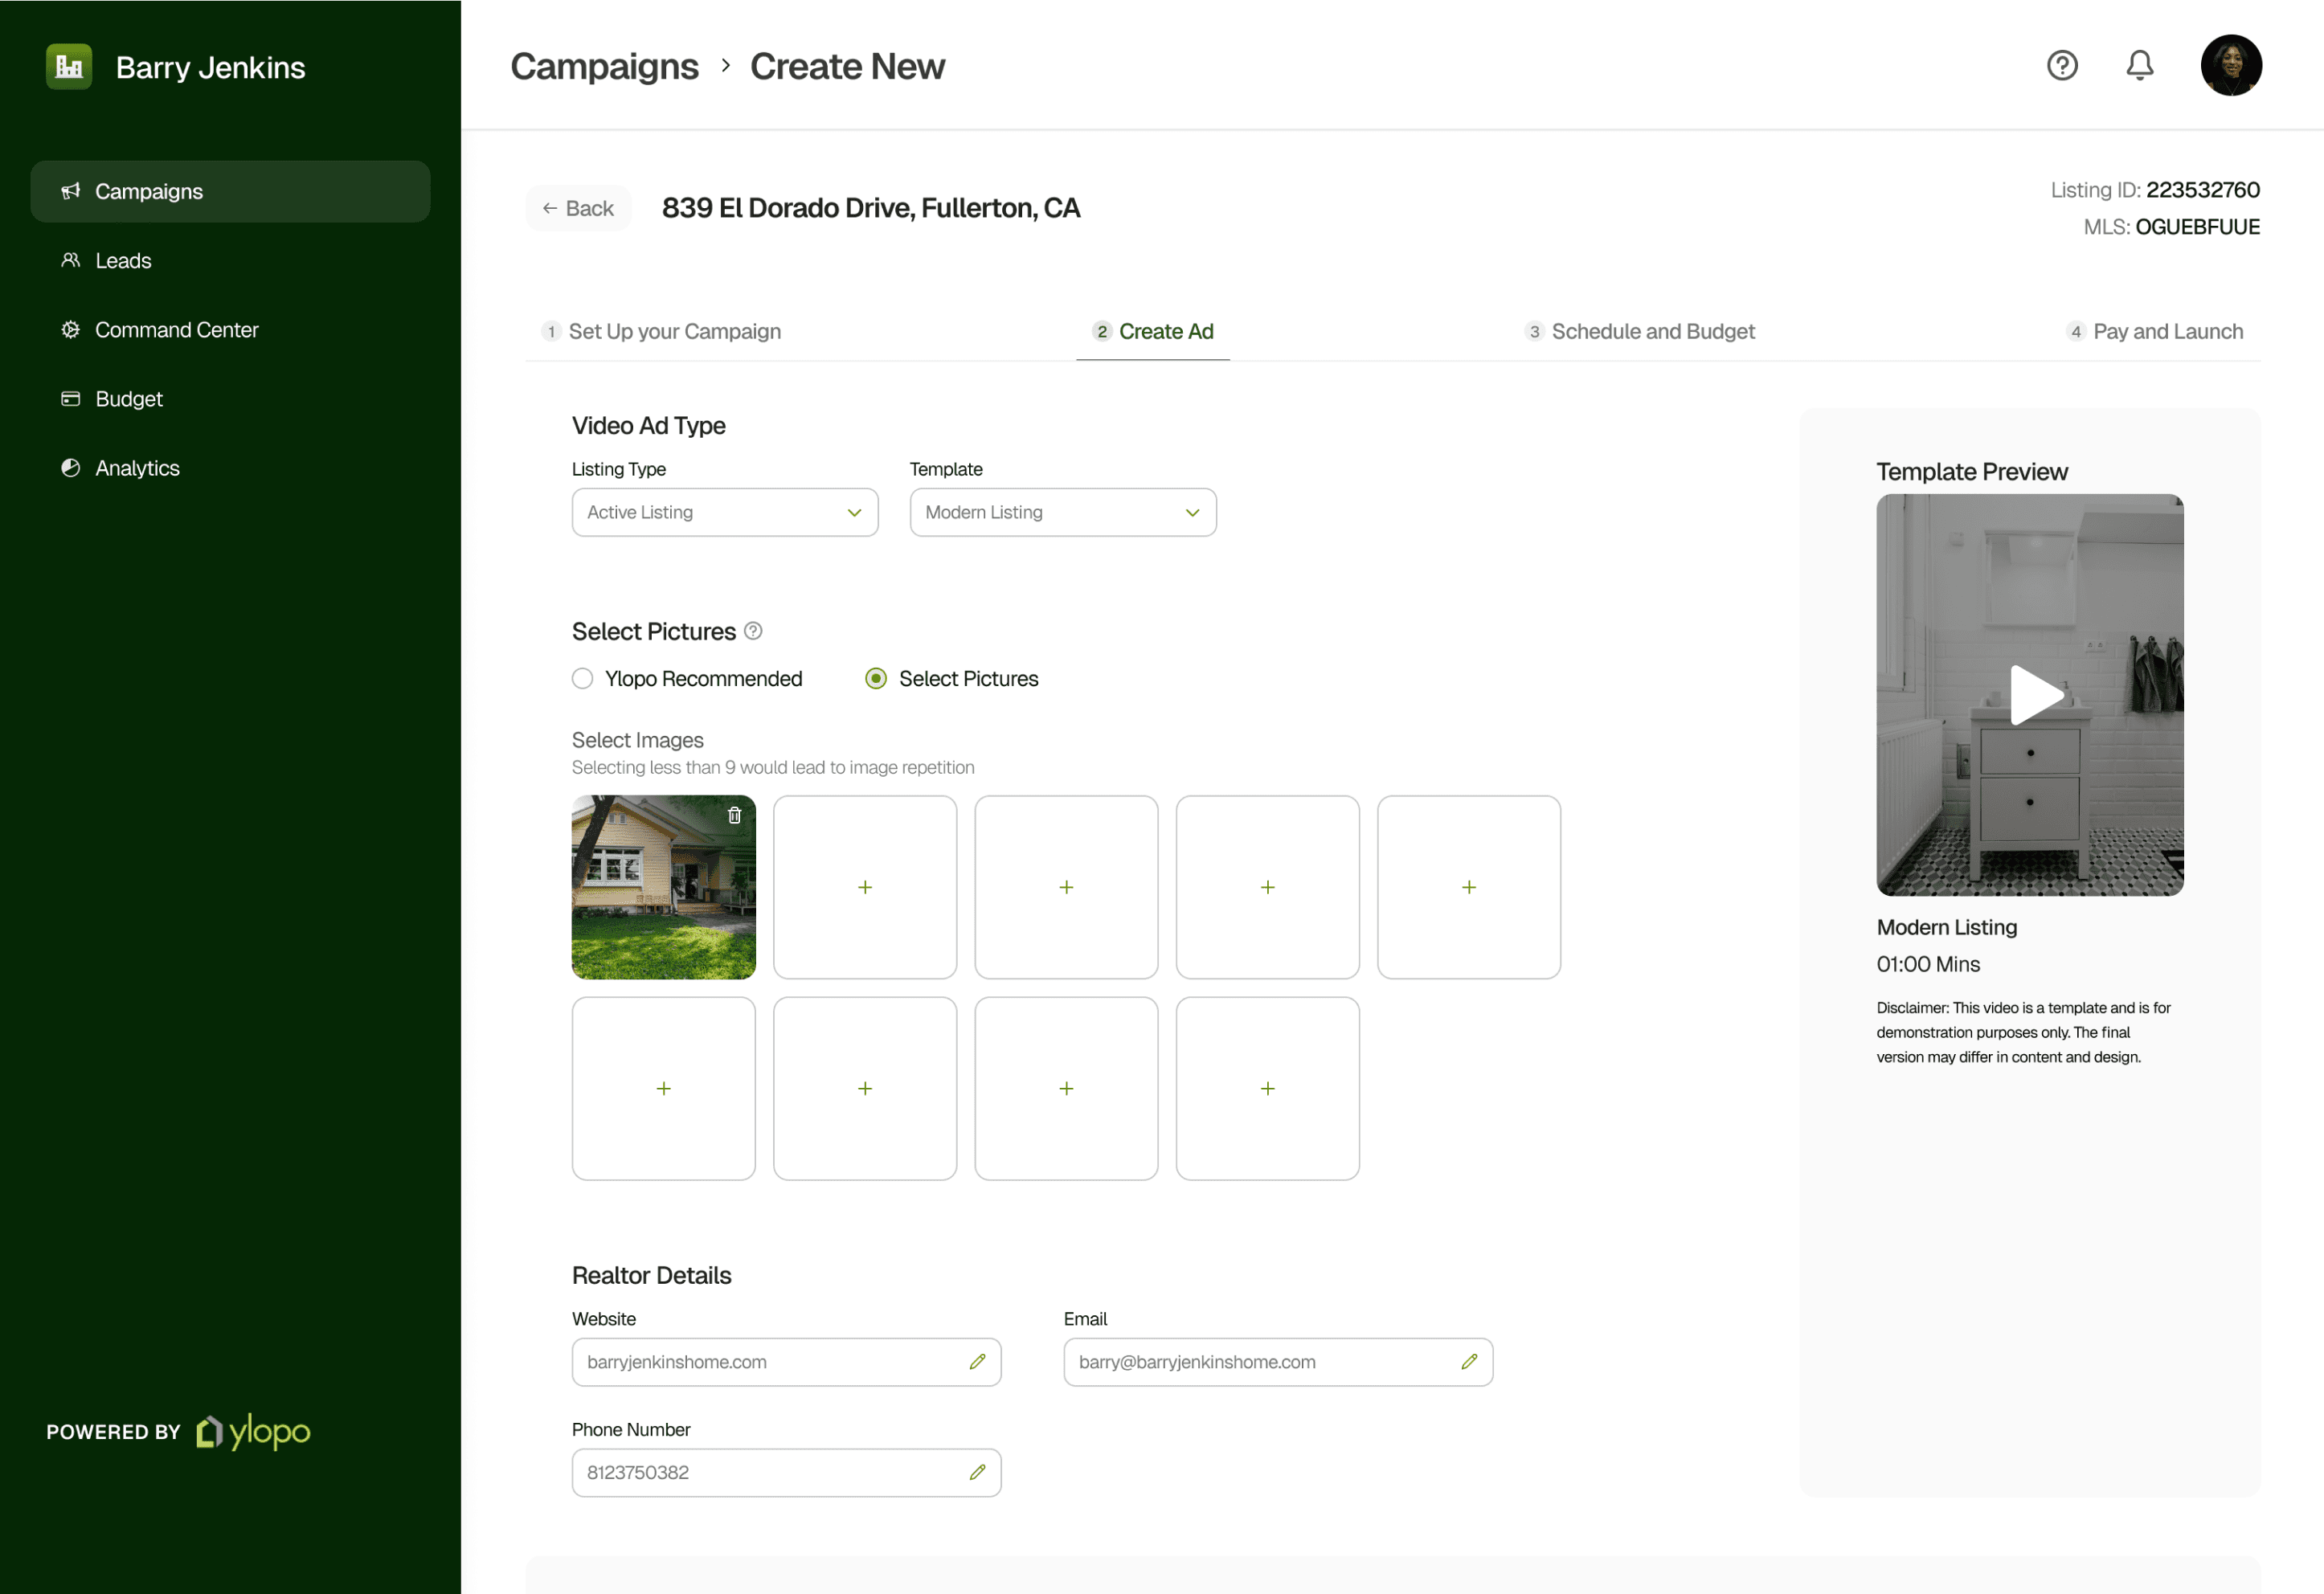Go to Schedule and Budget step tab
The width and height of the screenshot is (2324, 1594).
click(x=1640, y=331)
